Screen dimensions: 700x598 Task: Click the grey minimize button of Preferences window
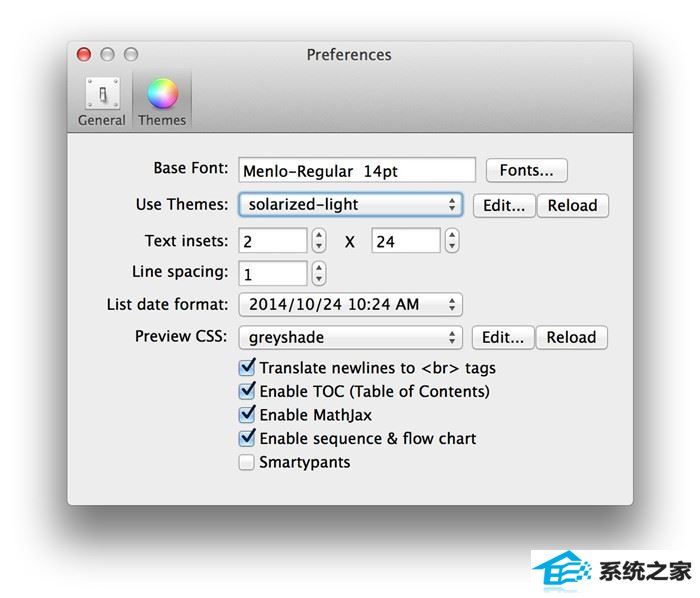coord(107,54)
